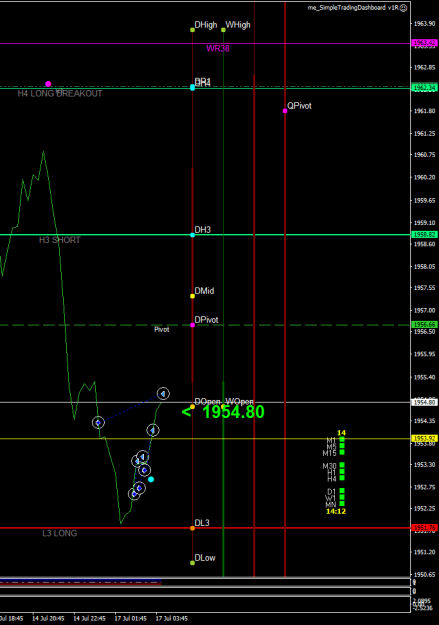This screenshot has width=439, height=625.
Task: Click the green D1 timeframe indicator square
Action: [x=342, y=491]
